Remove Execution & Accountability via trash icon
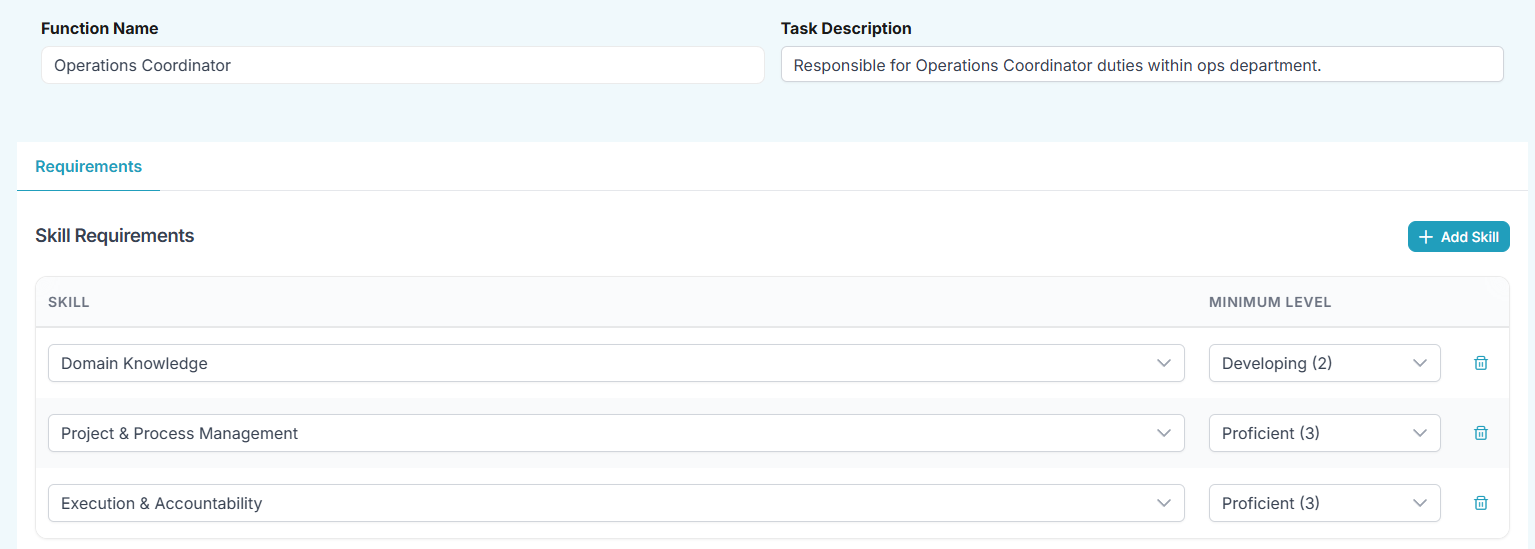1535x549 pixels. click(x=1481, y=503)
